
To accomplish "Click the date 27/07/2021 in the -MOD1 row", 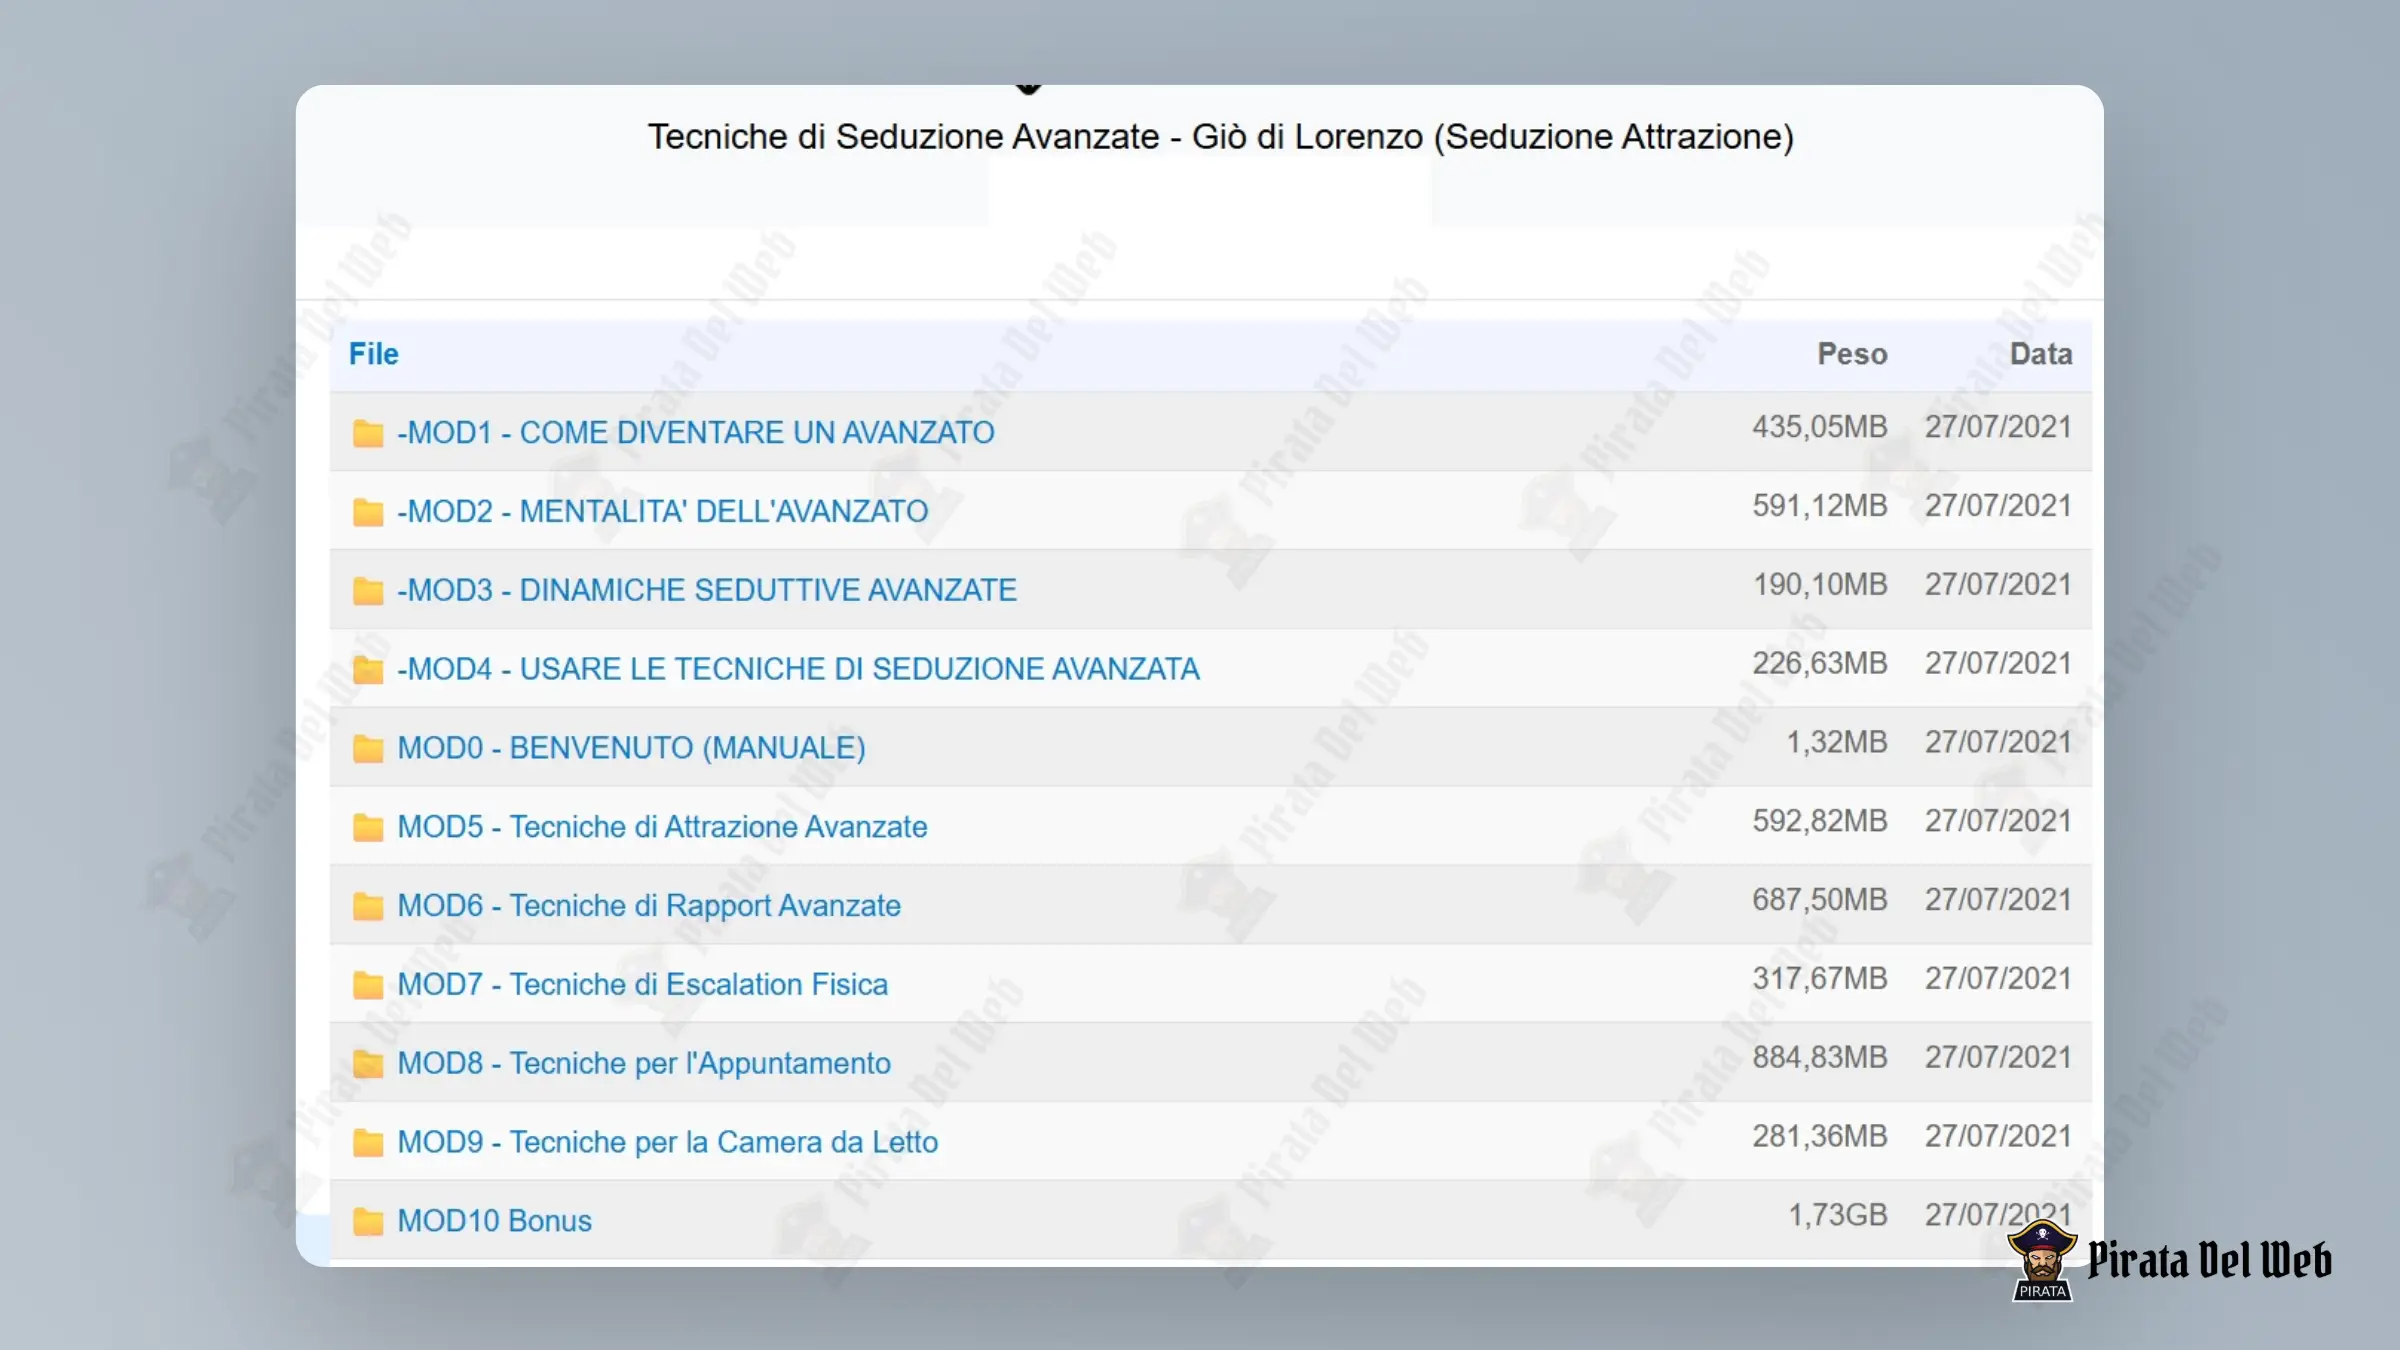I will pos(1998,427).
